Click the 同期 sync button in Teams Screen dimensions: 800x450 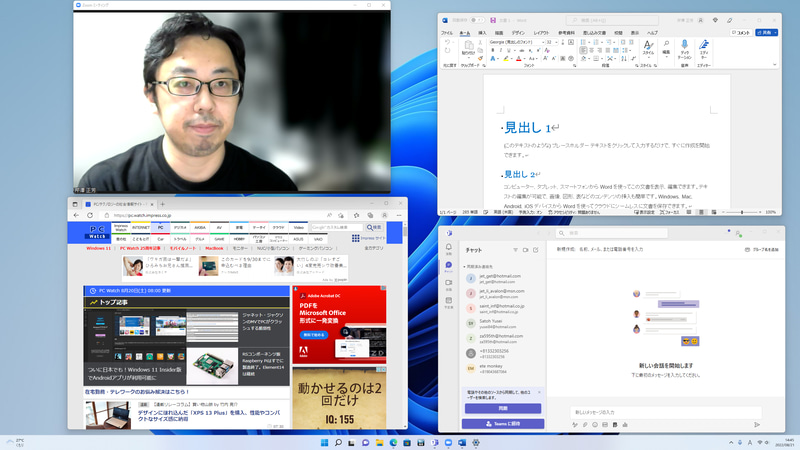[503, 408]
